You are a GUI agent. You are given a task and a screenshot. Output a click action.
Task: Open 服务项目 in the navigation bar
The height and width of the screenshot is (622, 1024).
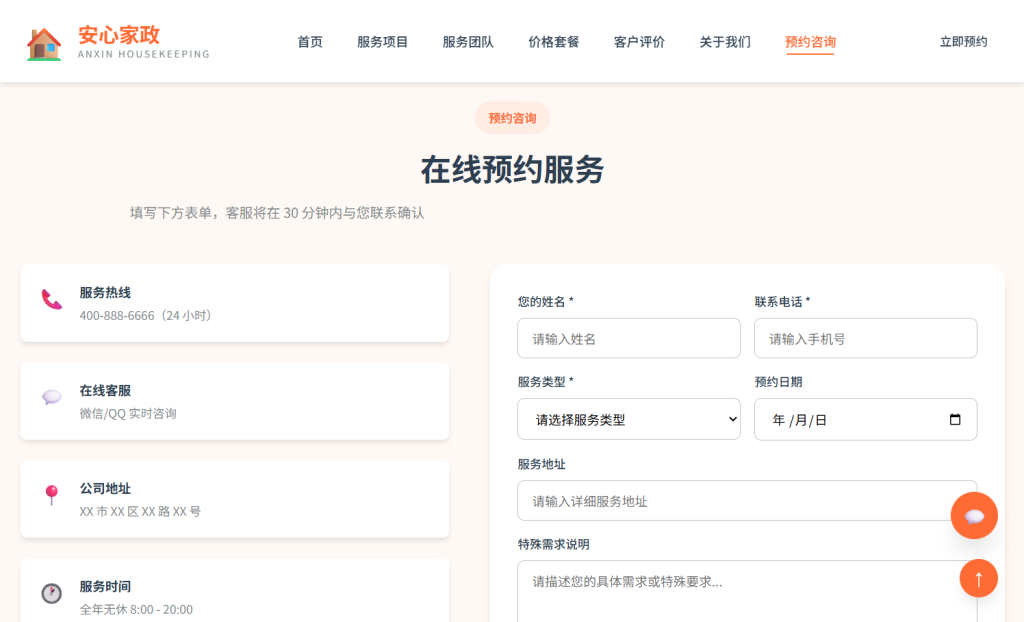click(x=383, y=42)
